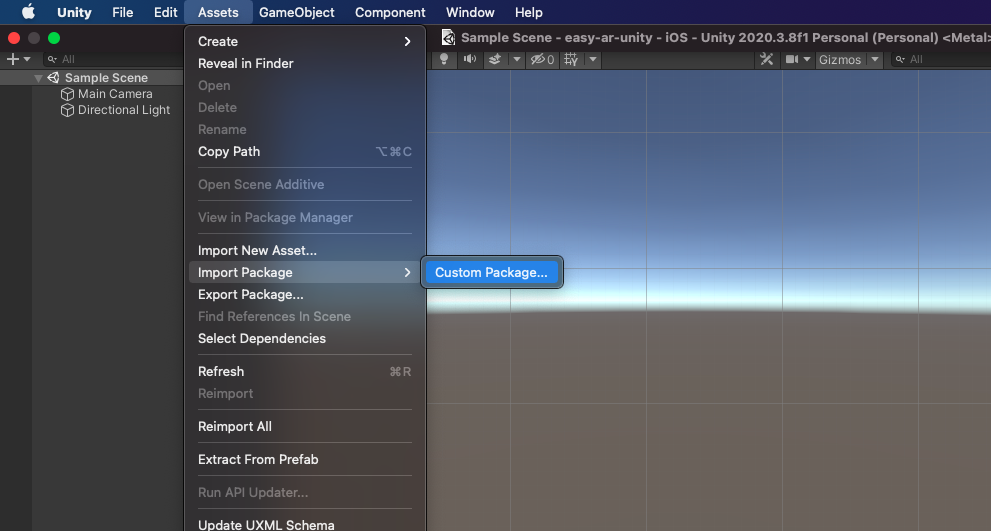Choose Select Dependencies
Screen dimensions: 991x531
click(305, 338)
